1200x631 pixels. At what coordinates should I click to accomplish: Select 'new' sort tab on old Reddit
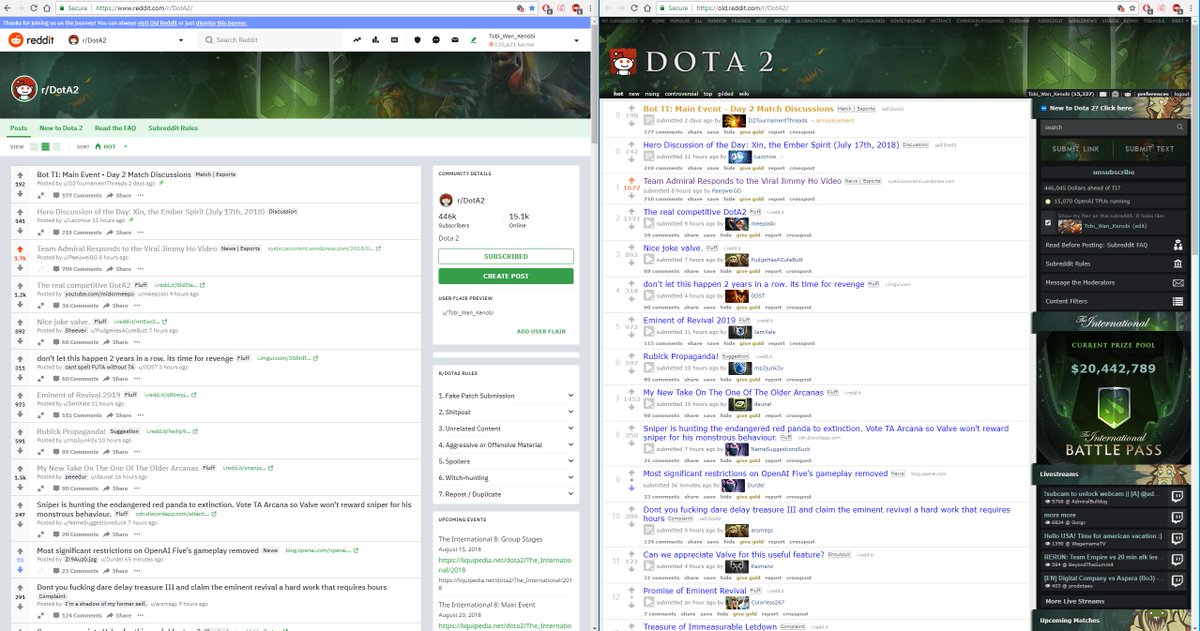pyautogui.click(x=634, y=93)
